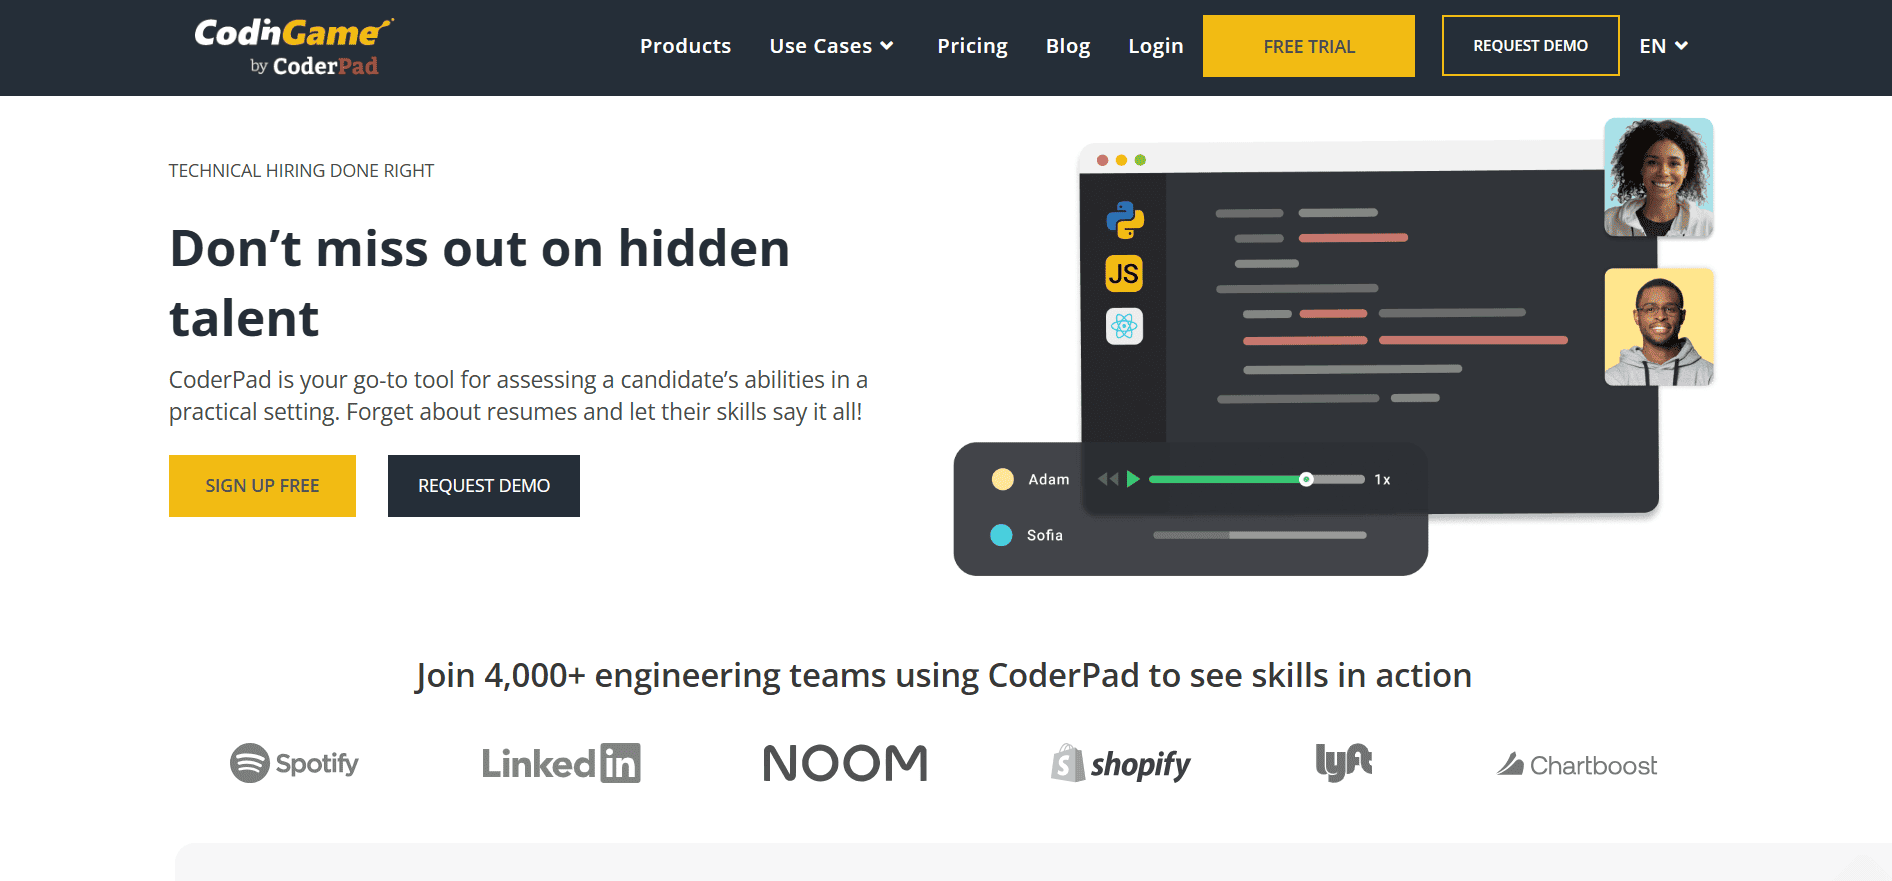Click the CodinGame by CoderPad logo

tap(294, 46)
